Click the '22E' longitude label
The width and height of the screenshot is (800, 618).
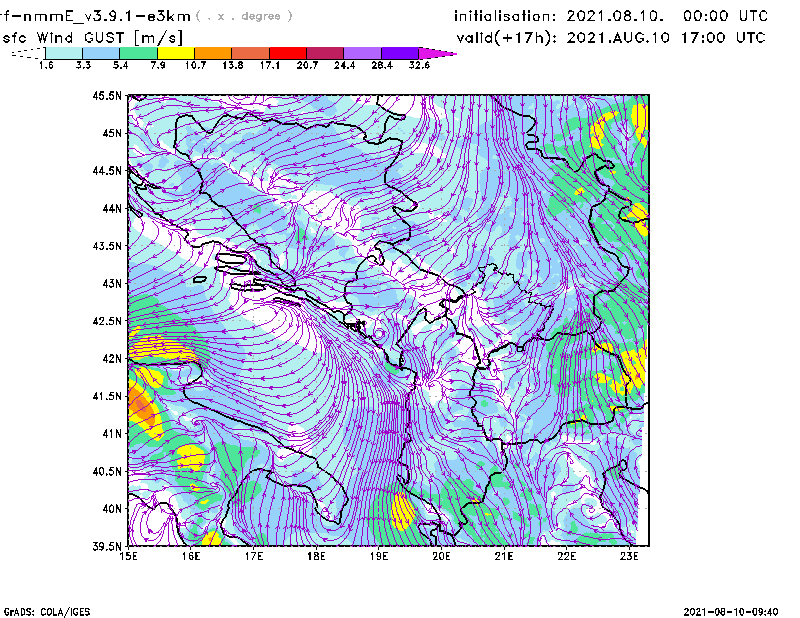(x=566, y=556)
